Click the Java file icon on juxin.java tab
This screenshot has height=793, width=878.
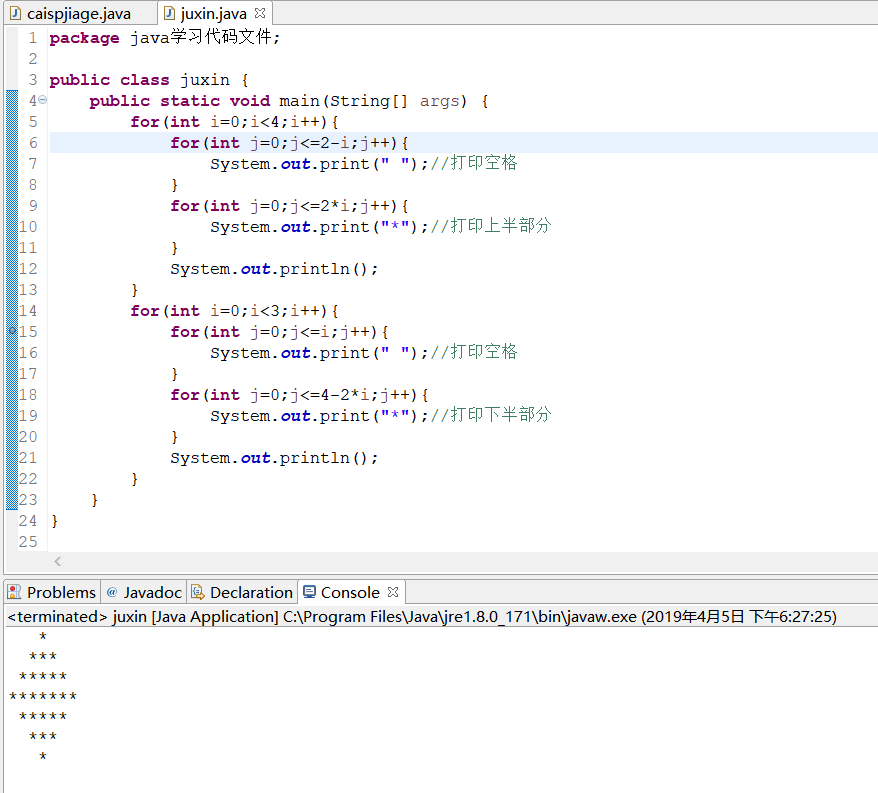tap(169, 13)
